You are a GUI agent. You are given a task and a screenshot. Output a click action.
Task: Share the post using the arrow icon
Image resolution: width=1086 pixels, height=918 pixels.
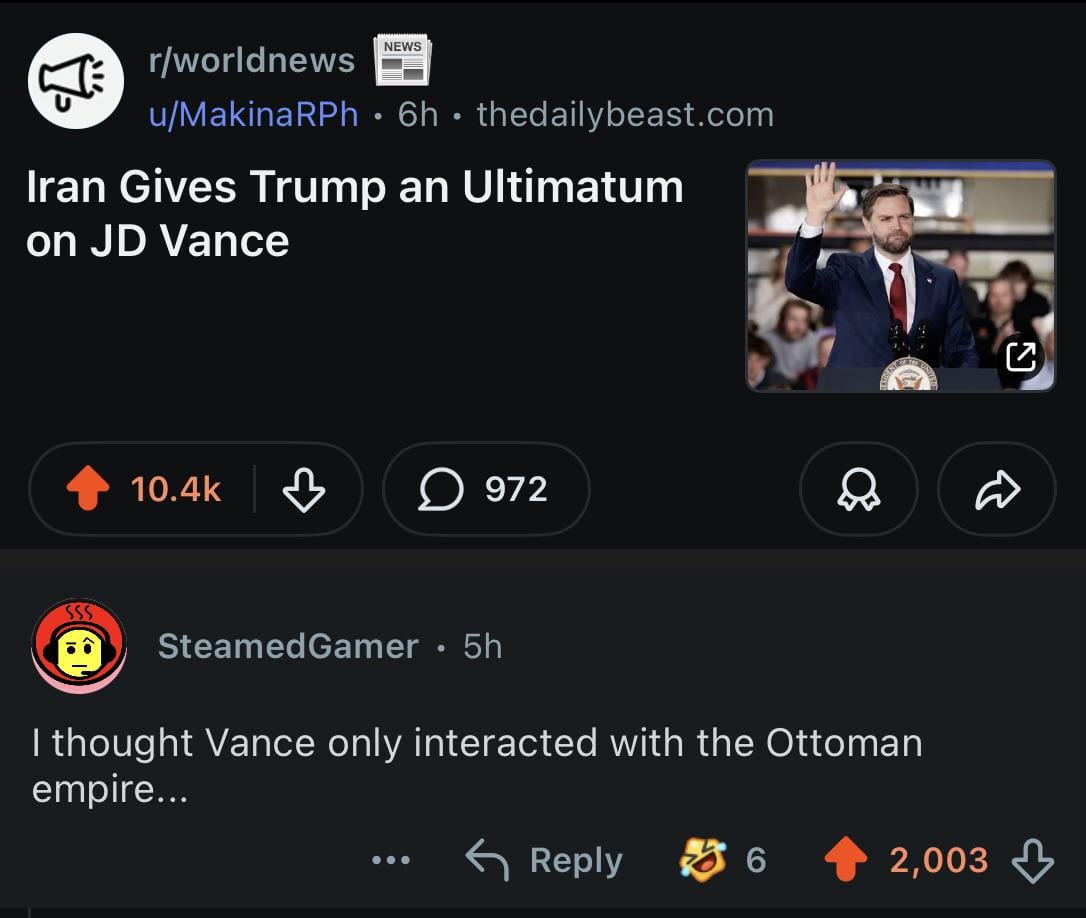[996, 489]
